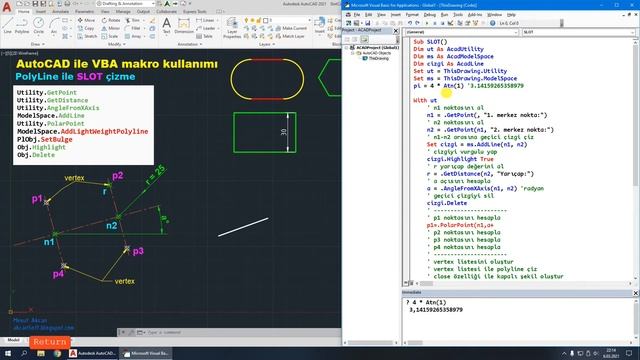The image size is (640, 360).
Task: Click the VBA Help question mark icon
Action: 493,23
